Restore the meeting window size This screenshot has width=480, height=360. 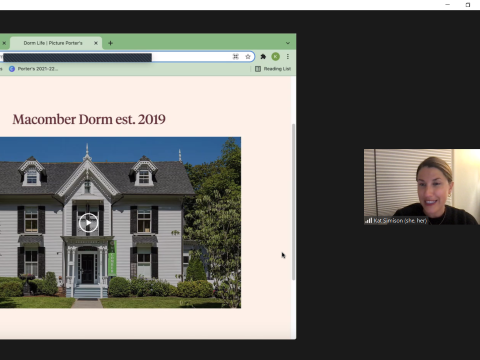click(468, 5)
